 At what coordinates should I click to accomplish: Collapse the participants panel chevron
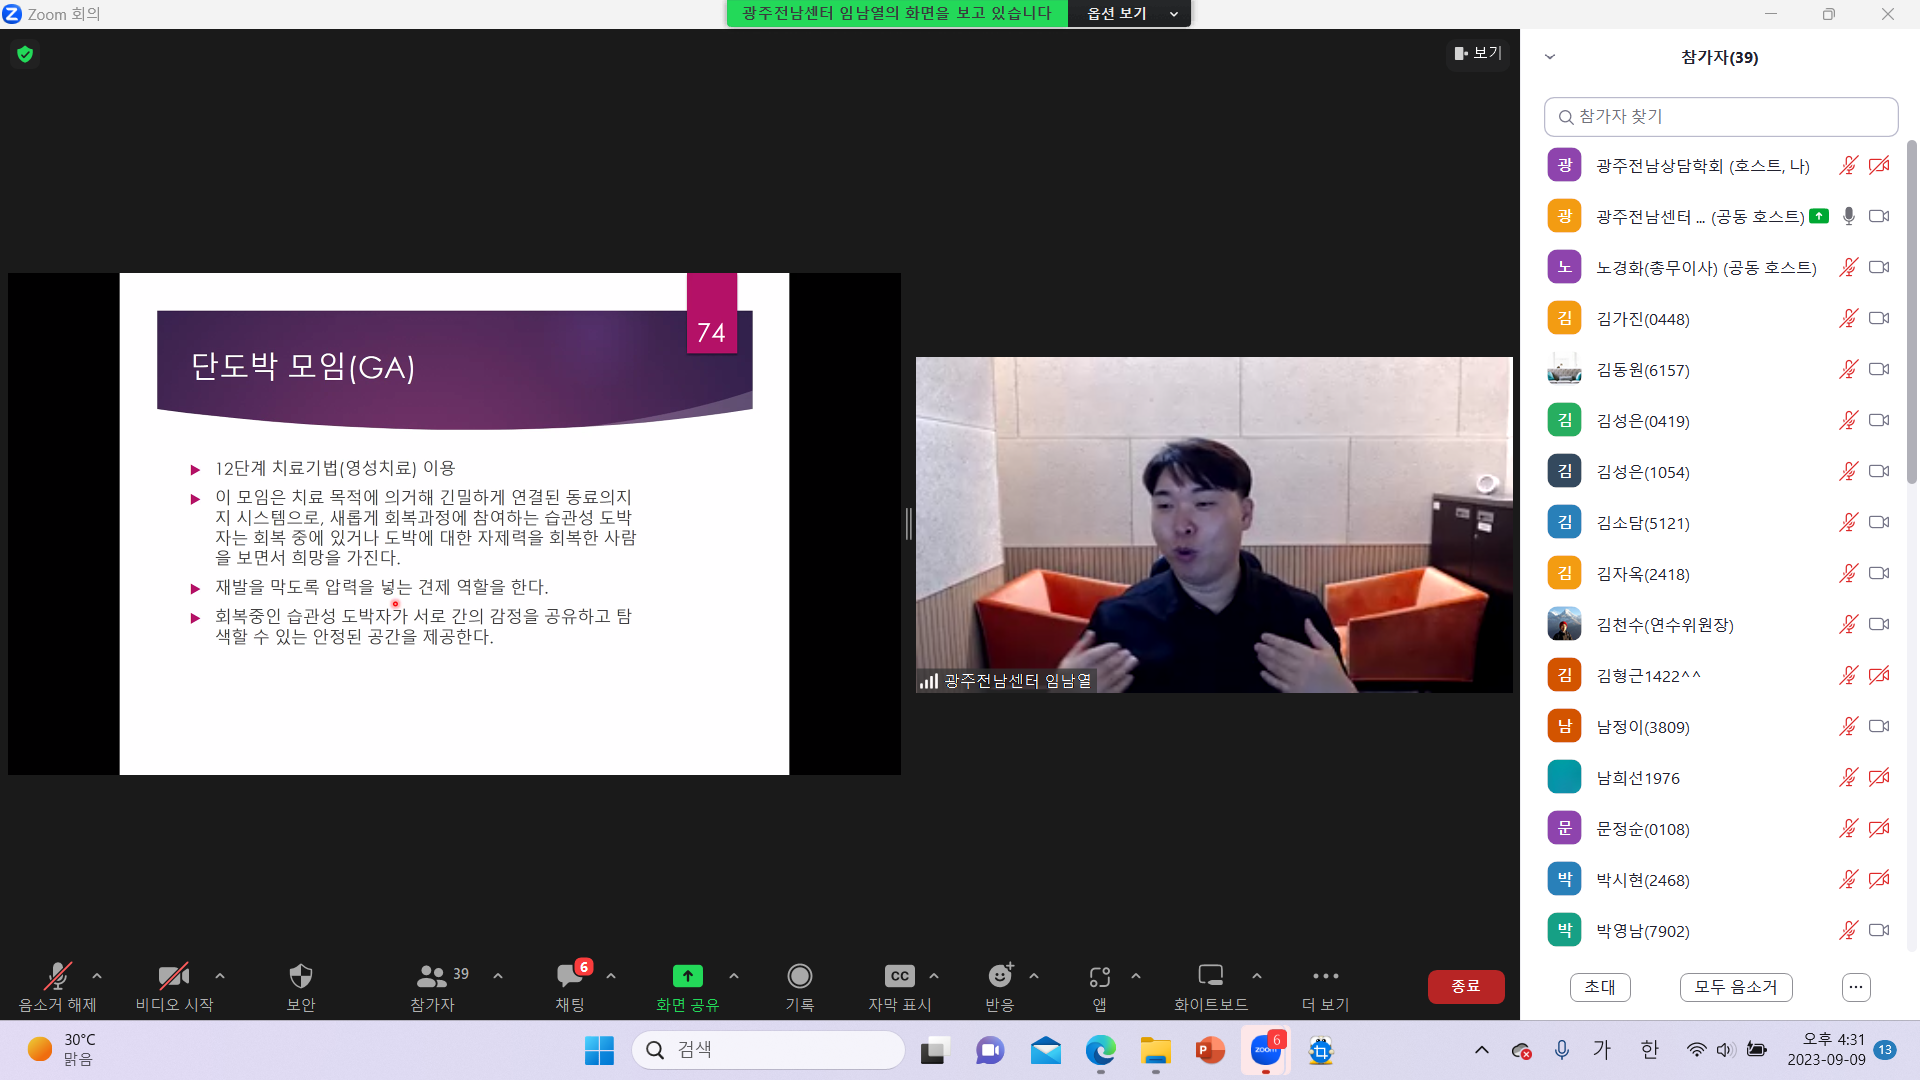coord(1550,57)
